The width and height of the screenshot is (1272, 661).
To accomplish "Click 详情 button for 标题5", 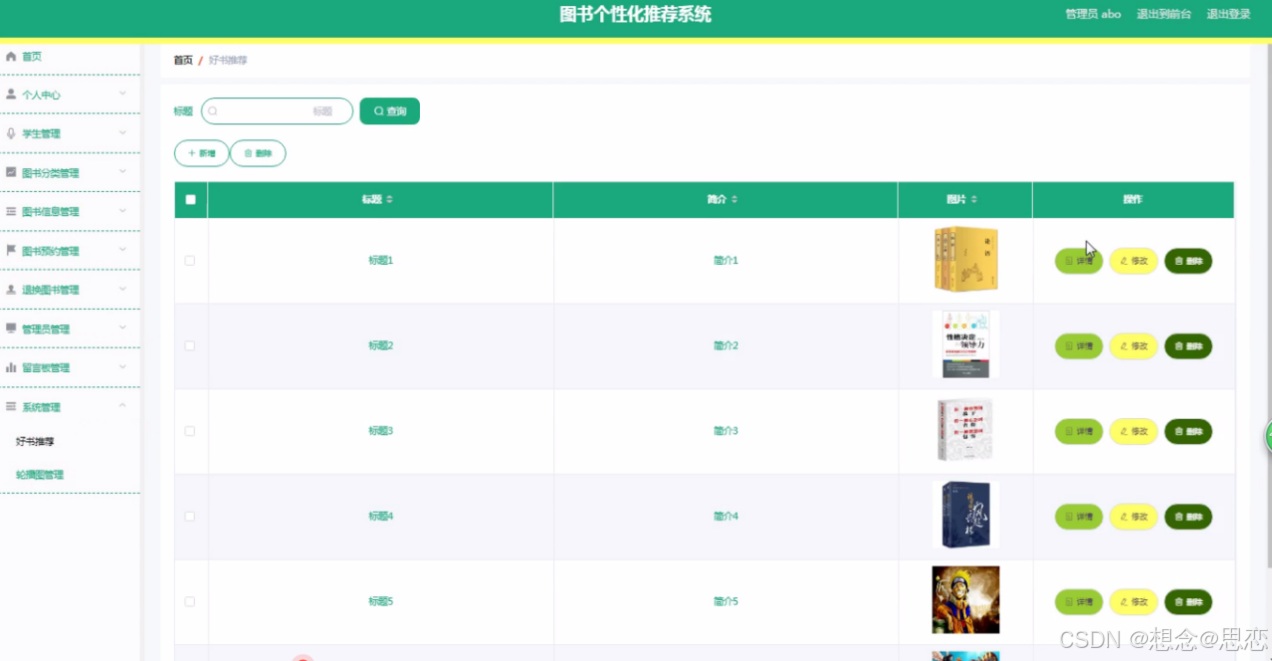I will 1079,602.
